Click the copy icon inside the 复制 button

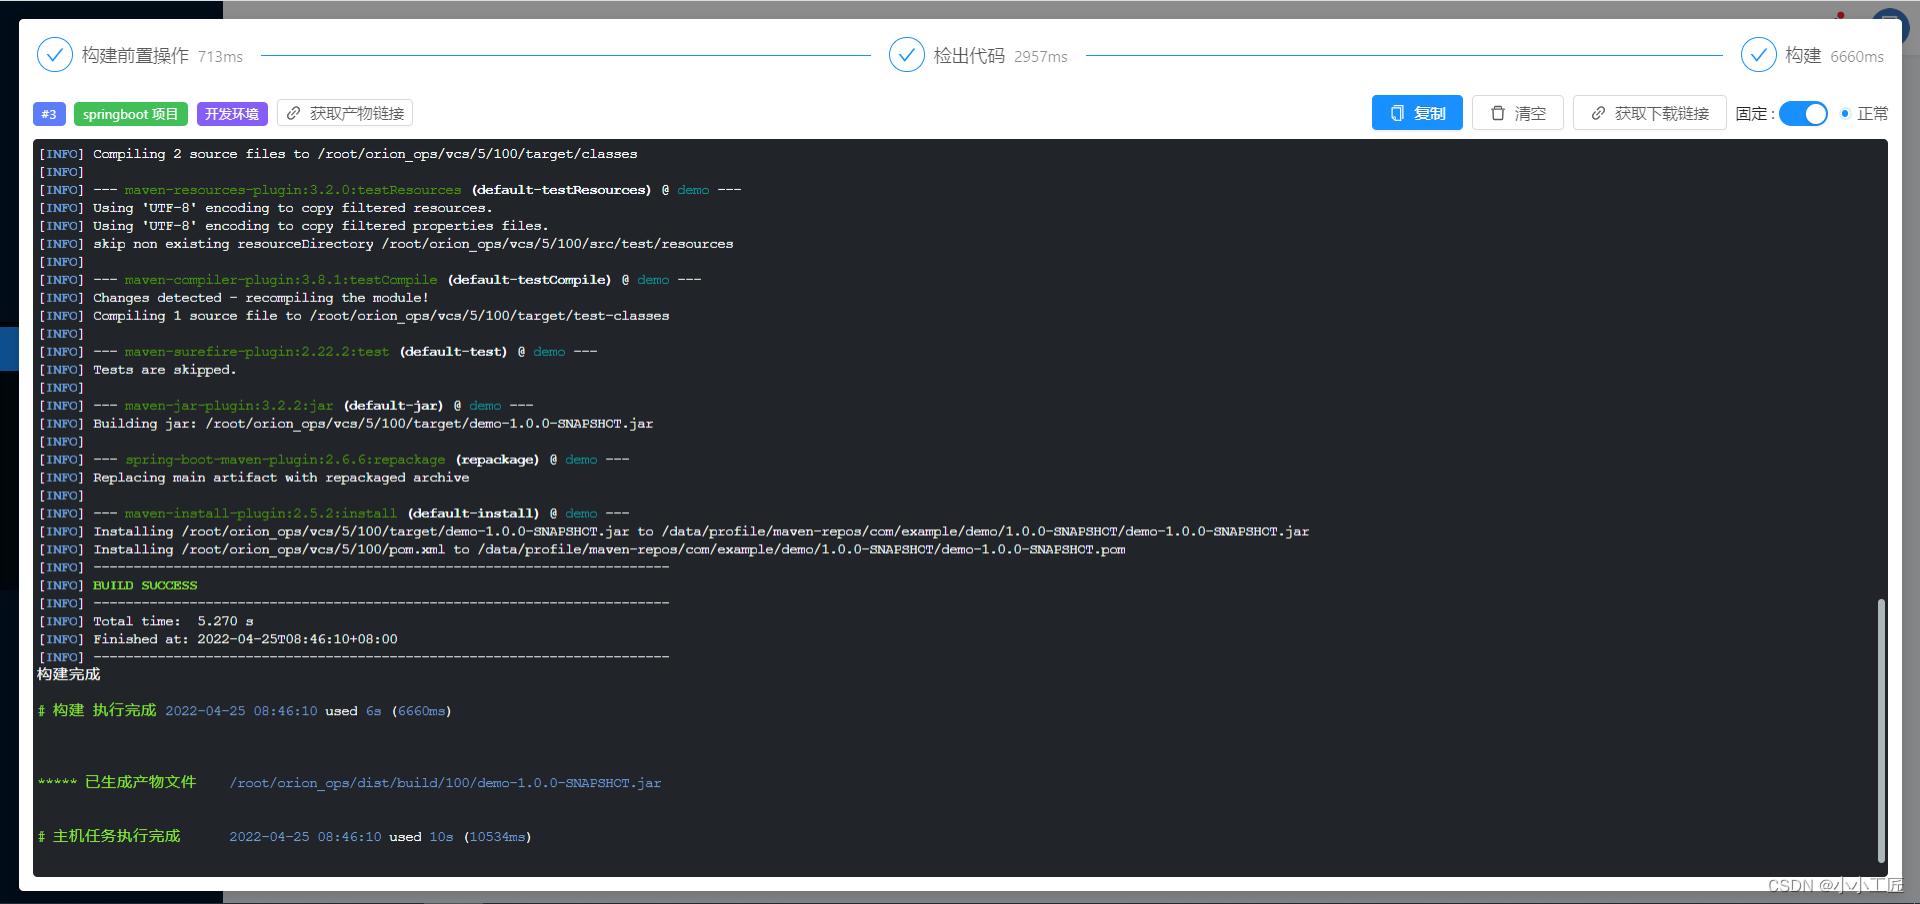[x=1397, y=113]
